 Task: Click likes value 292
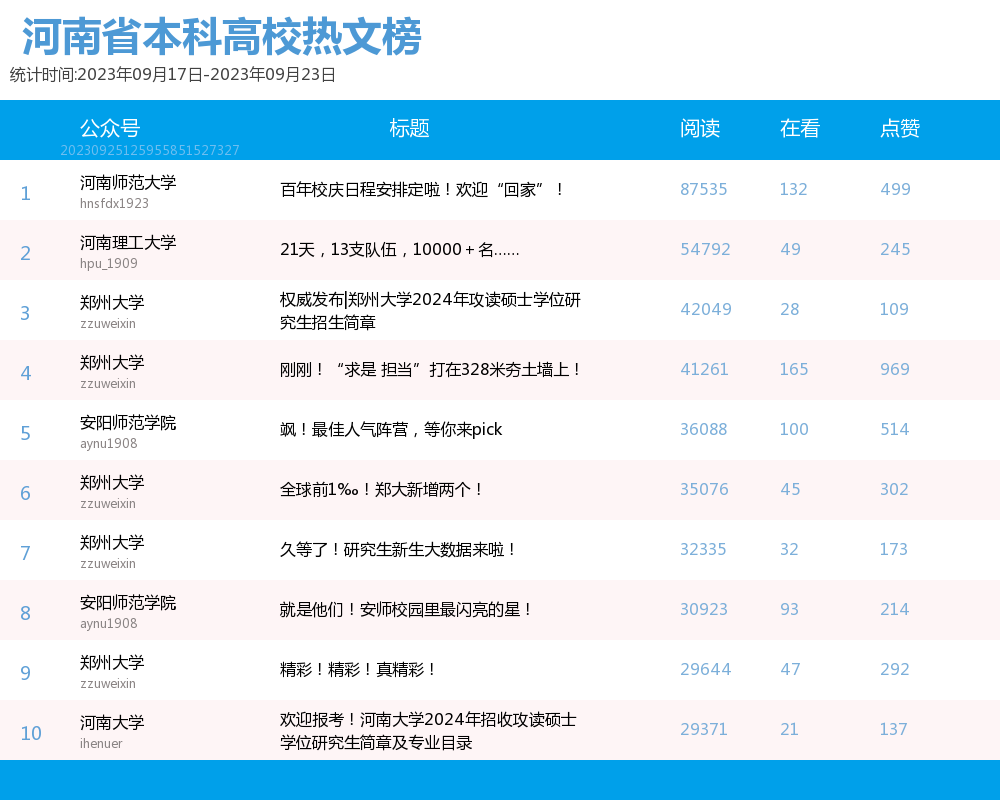pyautogui.click(x=895, y=669)
